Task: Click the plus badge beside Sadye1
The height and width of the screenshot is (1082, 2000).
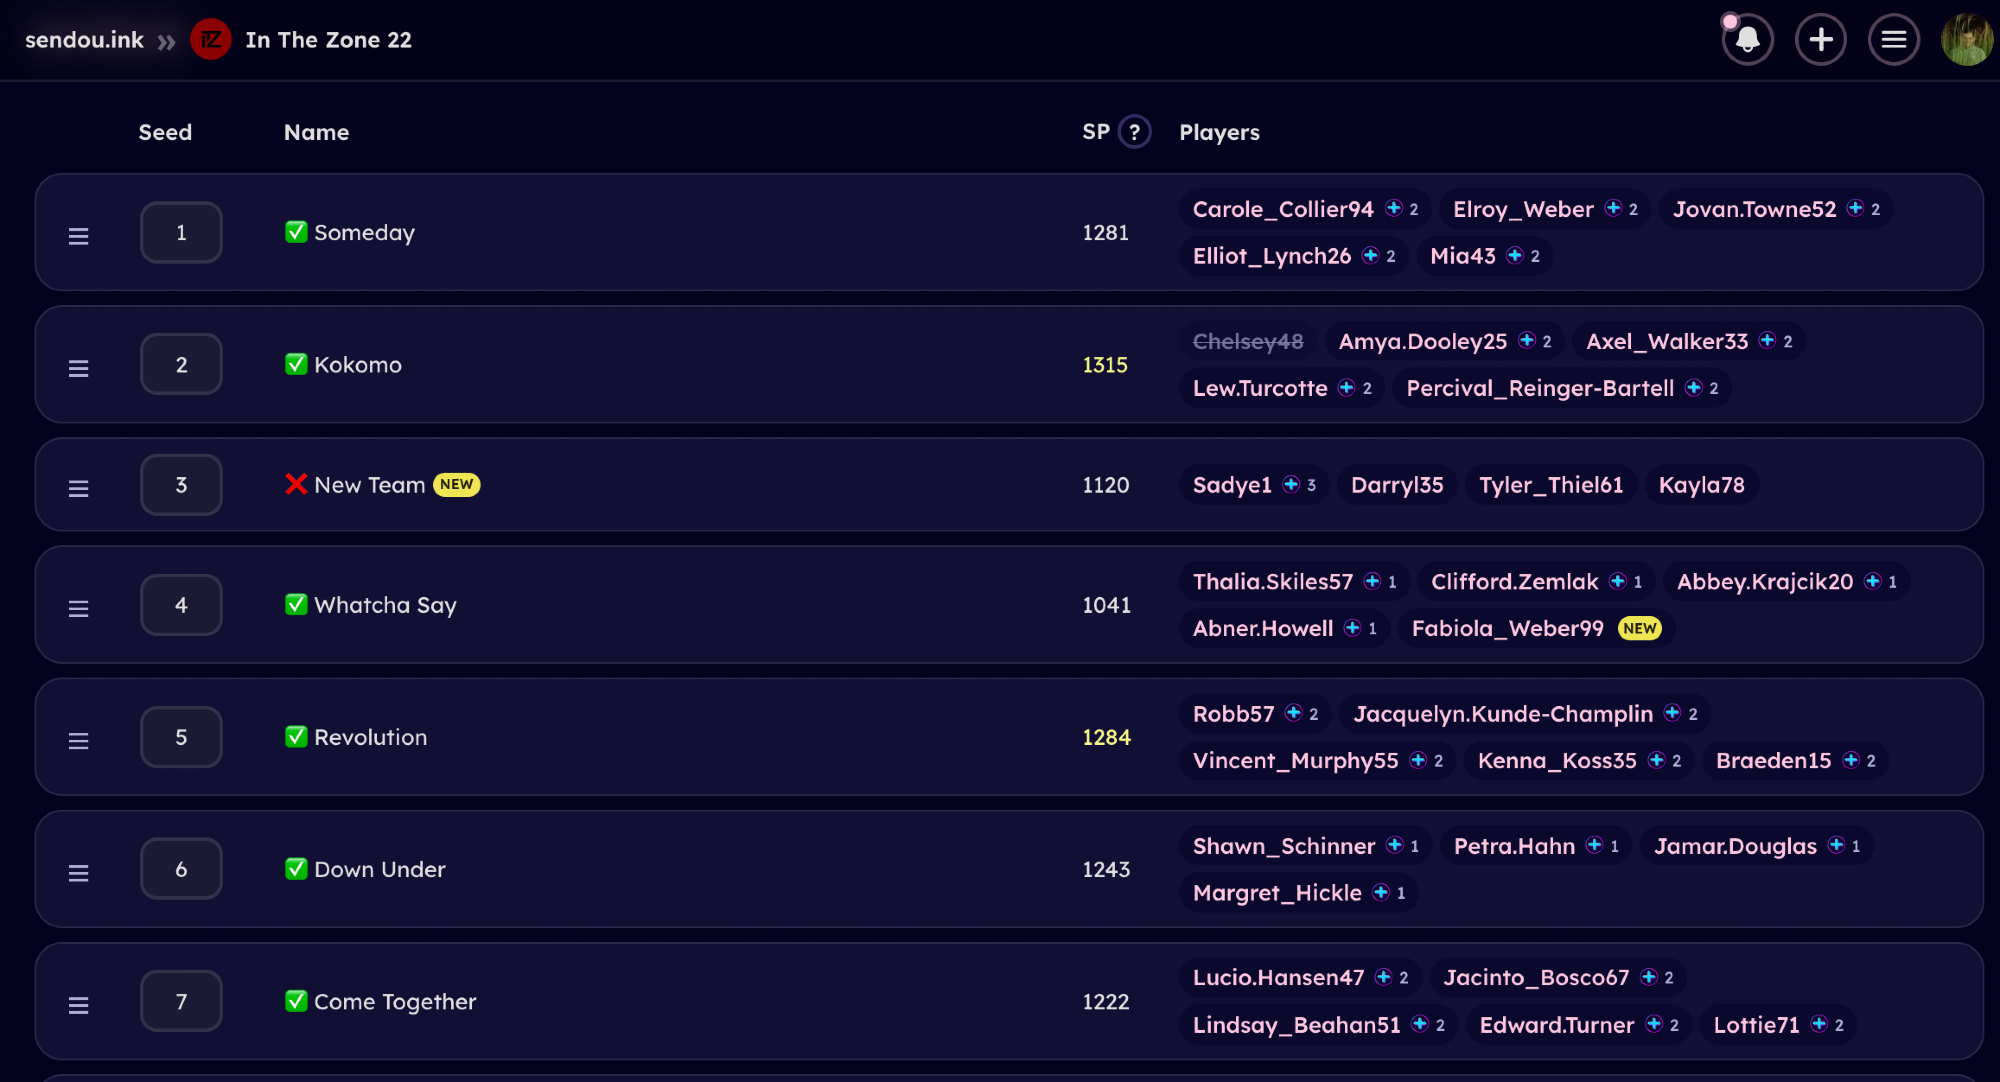Action: tap(1291, 485)
